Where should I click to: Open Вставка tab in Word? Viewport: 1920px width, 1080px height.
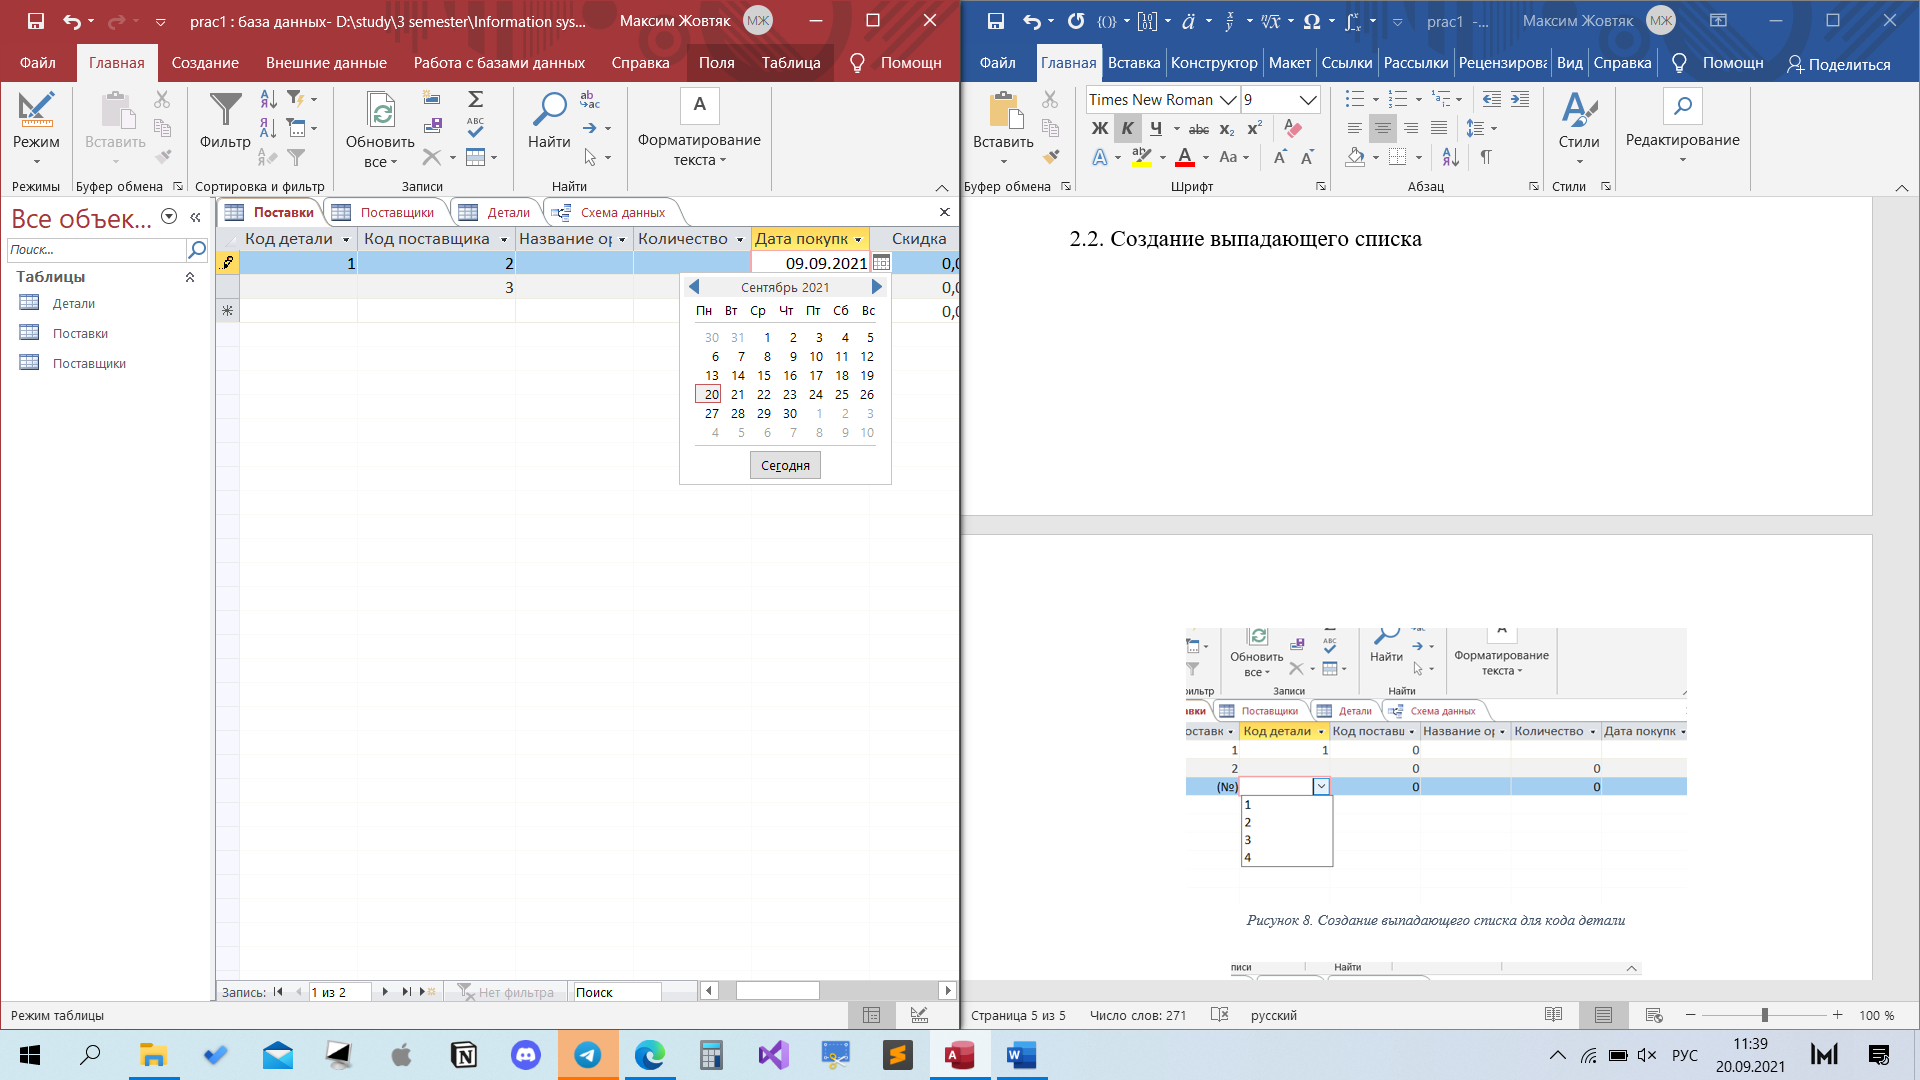[x=1134, y=62]
